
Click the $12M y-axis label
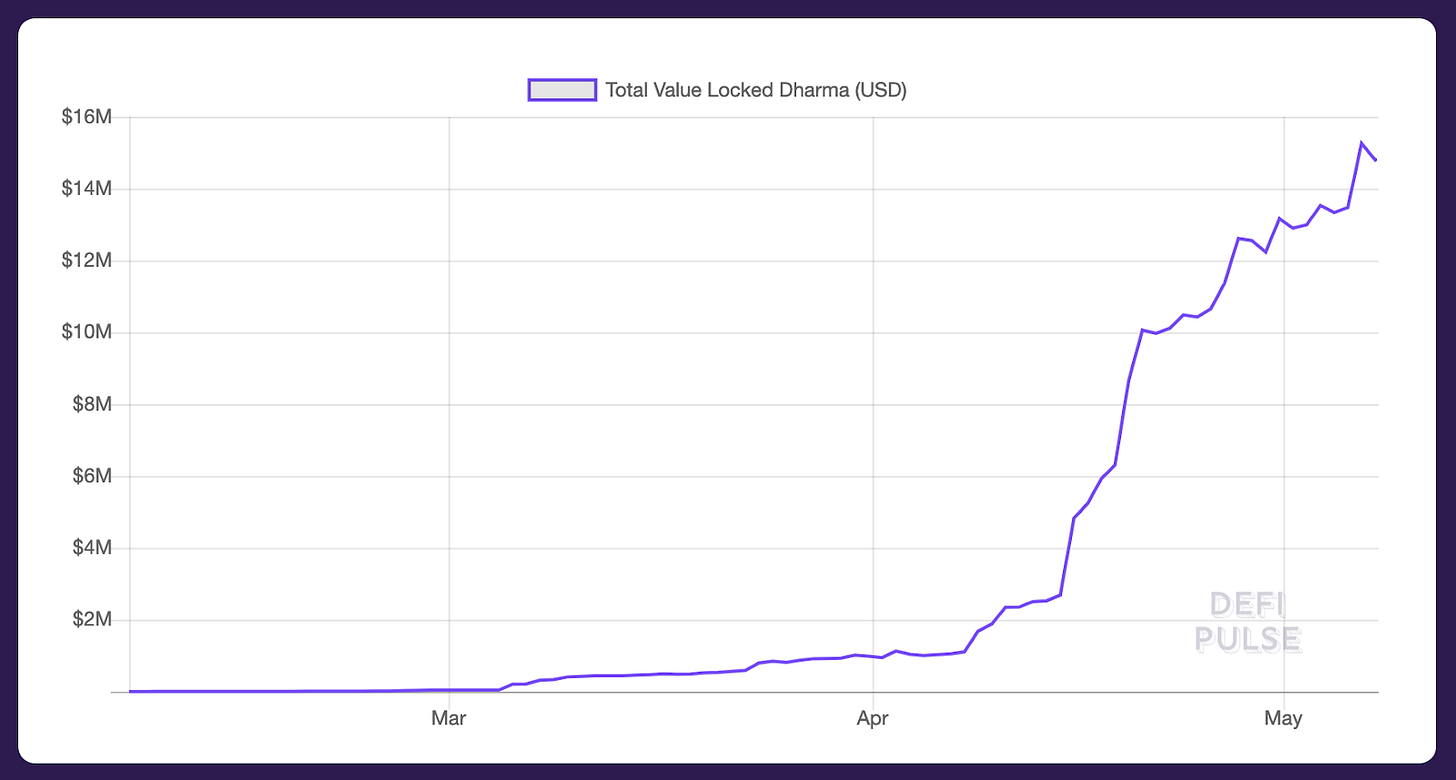(x=88, y=261)
